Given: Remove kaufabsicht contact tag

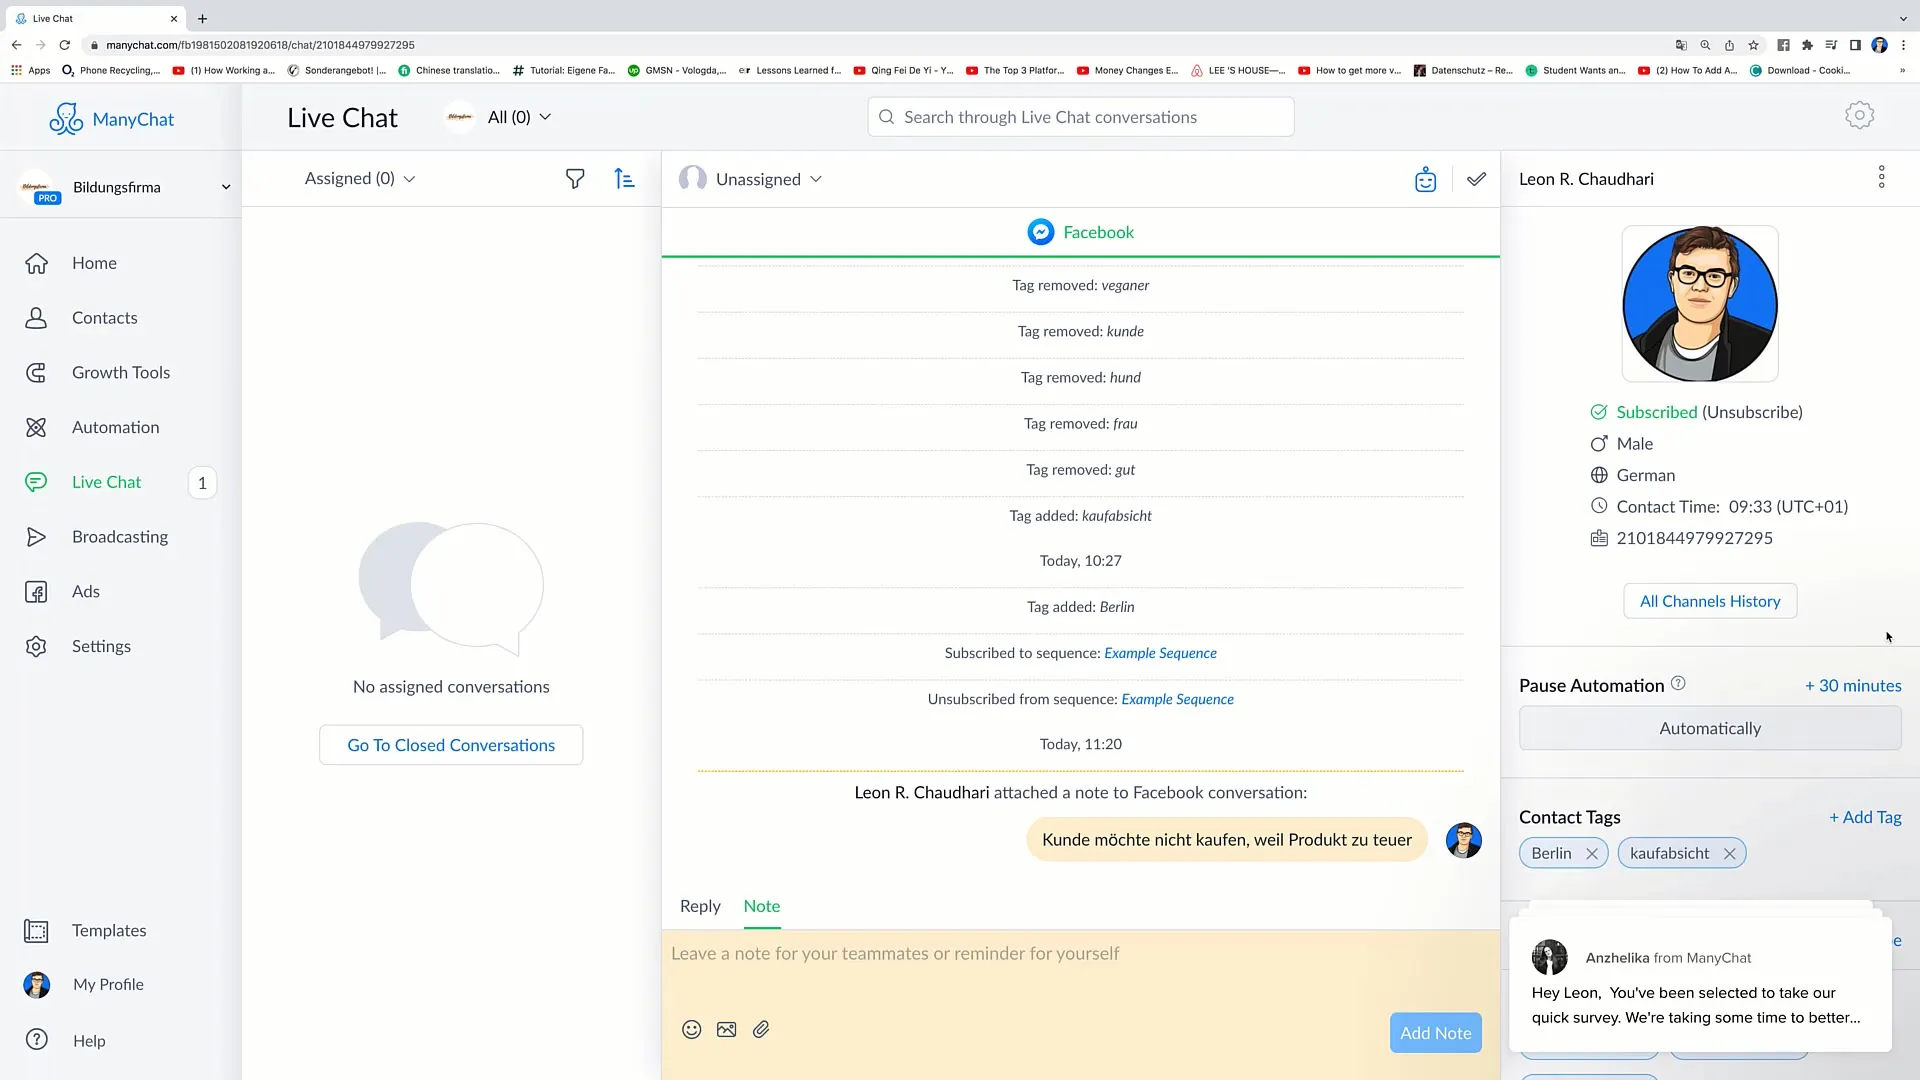Looking at the screenshot, I should (1729, 853).
